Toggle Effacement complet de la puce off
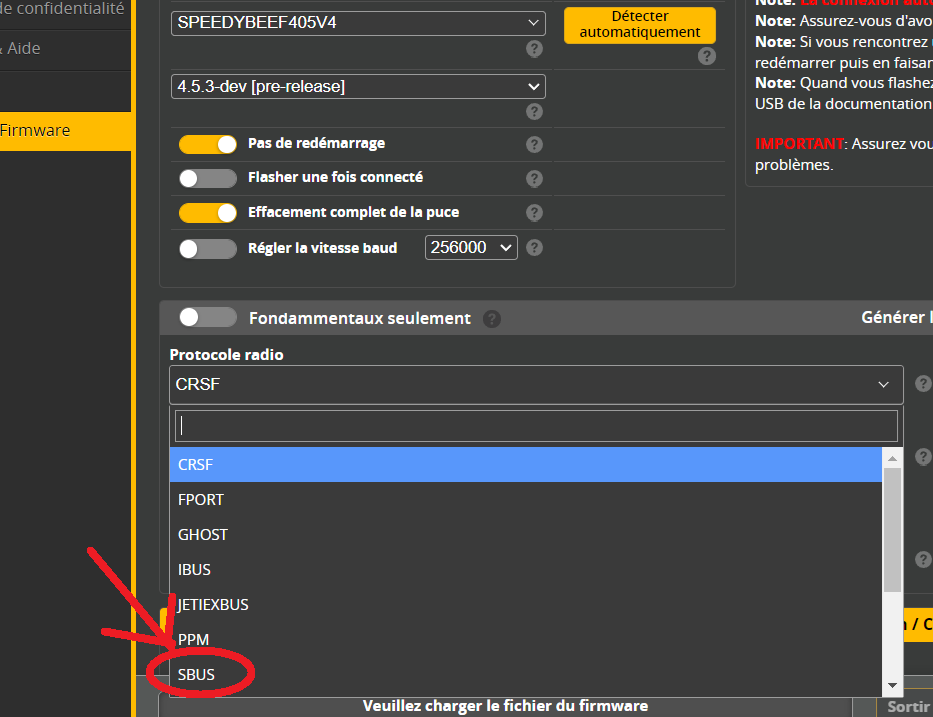Screen dimensions: 933x717 tap(208, 213)
